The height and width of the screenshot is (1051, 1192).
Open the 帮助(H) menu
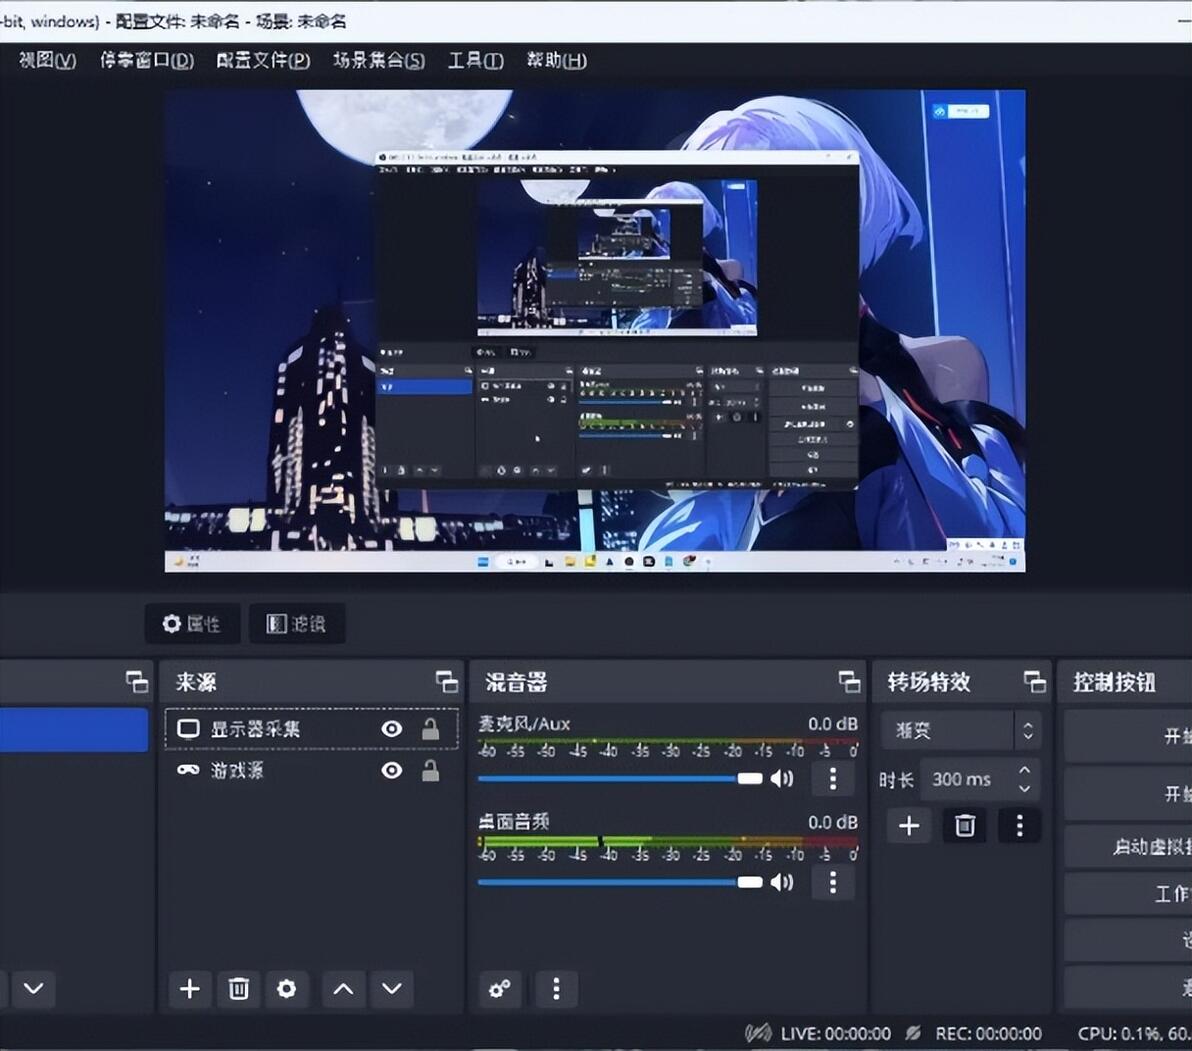(556, 60)
